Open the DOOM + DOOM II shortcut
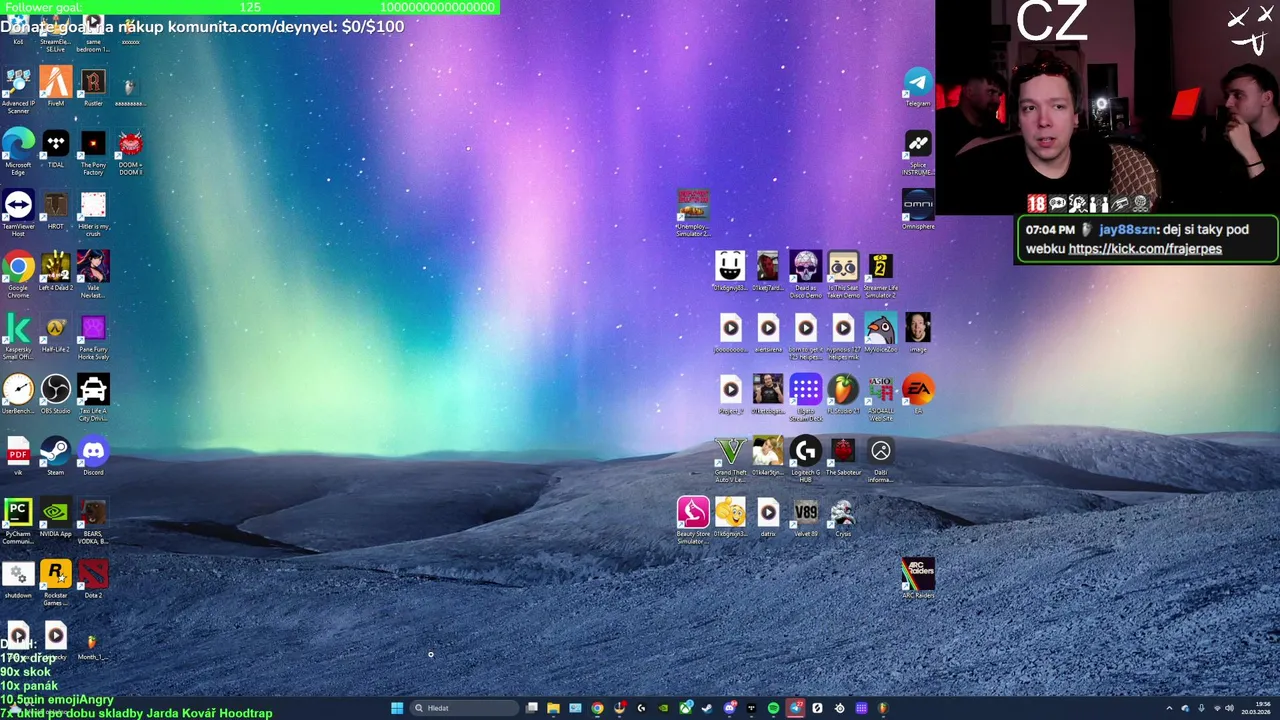This screenshot has height=720, width=1280. (130, 151)
